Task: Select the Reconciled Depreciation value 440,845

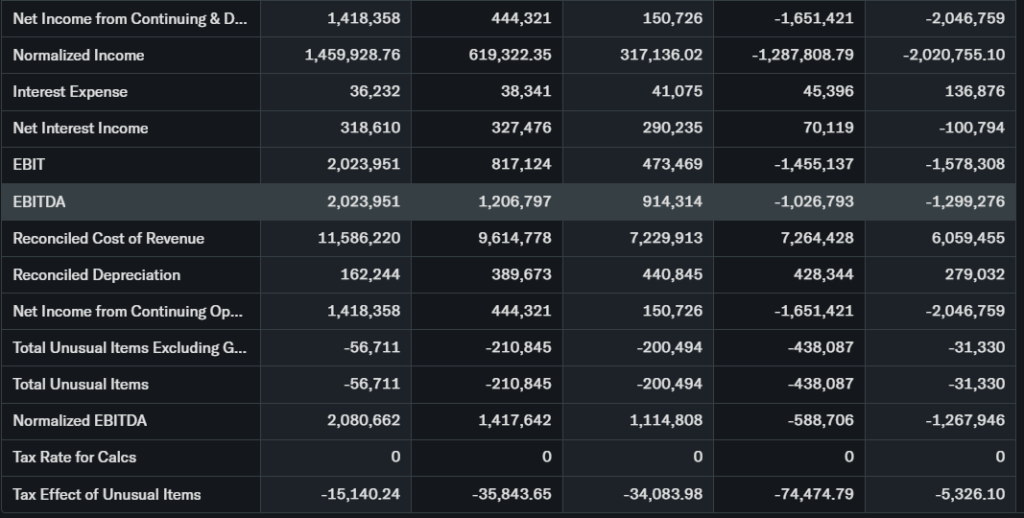Action: (x=670, y=275)
